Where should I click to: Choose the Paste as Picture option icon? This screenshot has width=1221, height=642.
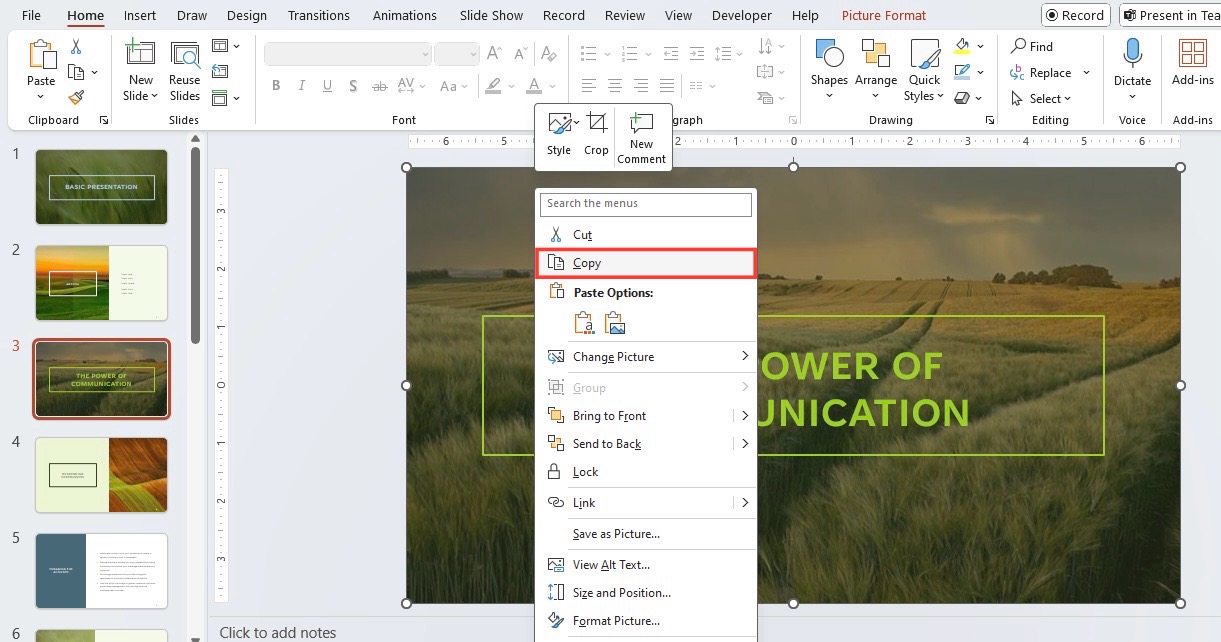(x=615, y=323)
